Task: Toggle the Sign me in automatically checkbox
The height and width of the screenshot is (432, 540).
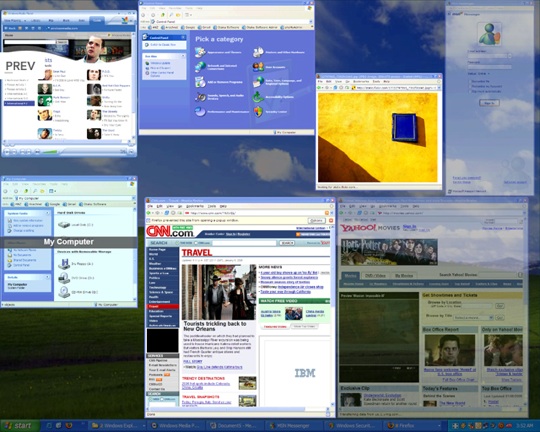Action: [470, 91]
